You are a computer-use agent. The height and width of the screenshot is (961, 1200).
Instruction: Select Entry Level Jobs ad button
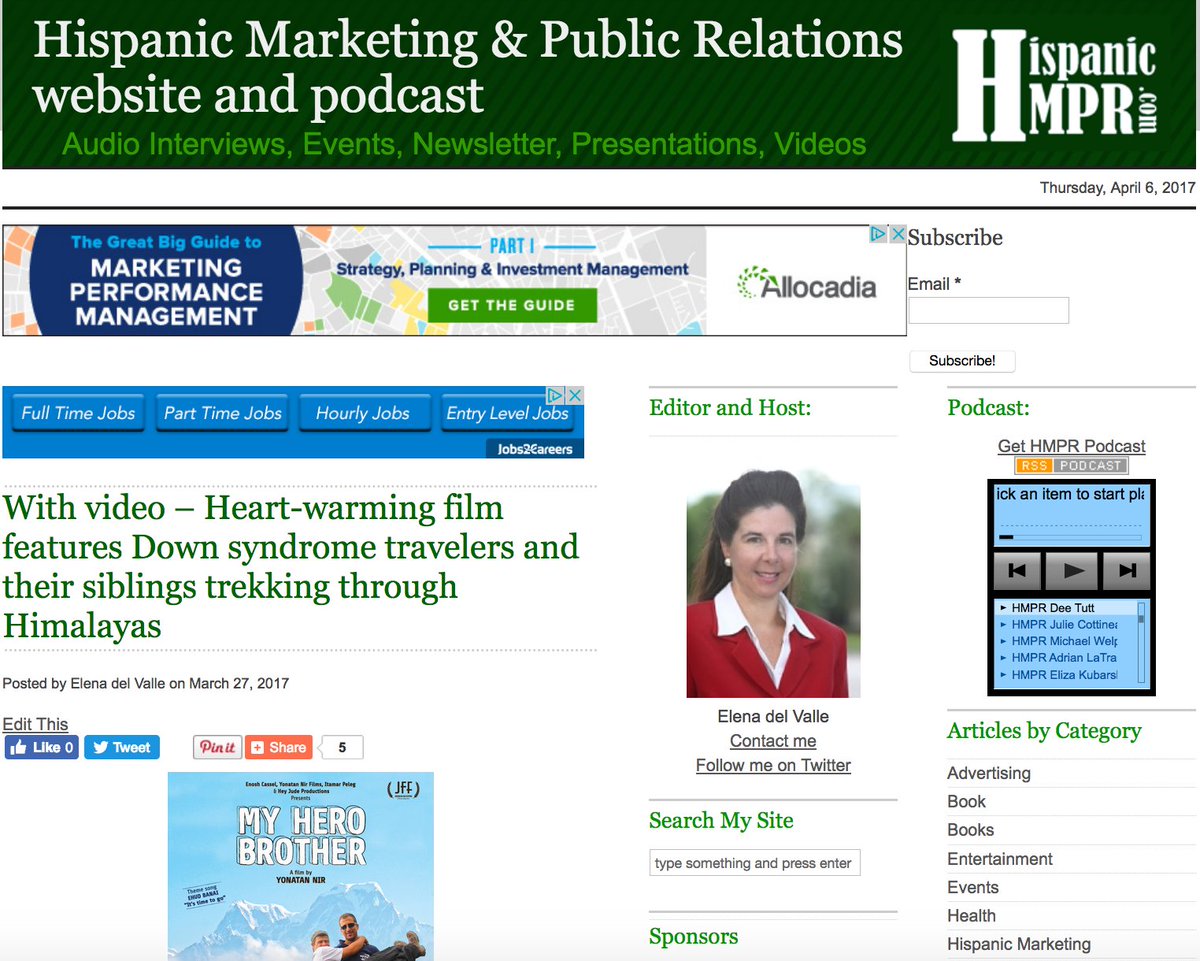click(x=507, y=413)
